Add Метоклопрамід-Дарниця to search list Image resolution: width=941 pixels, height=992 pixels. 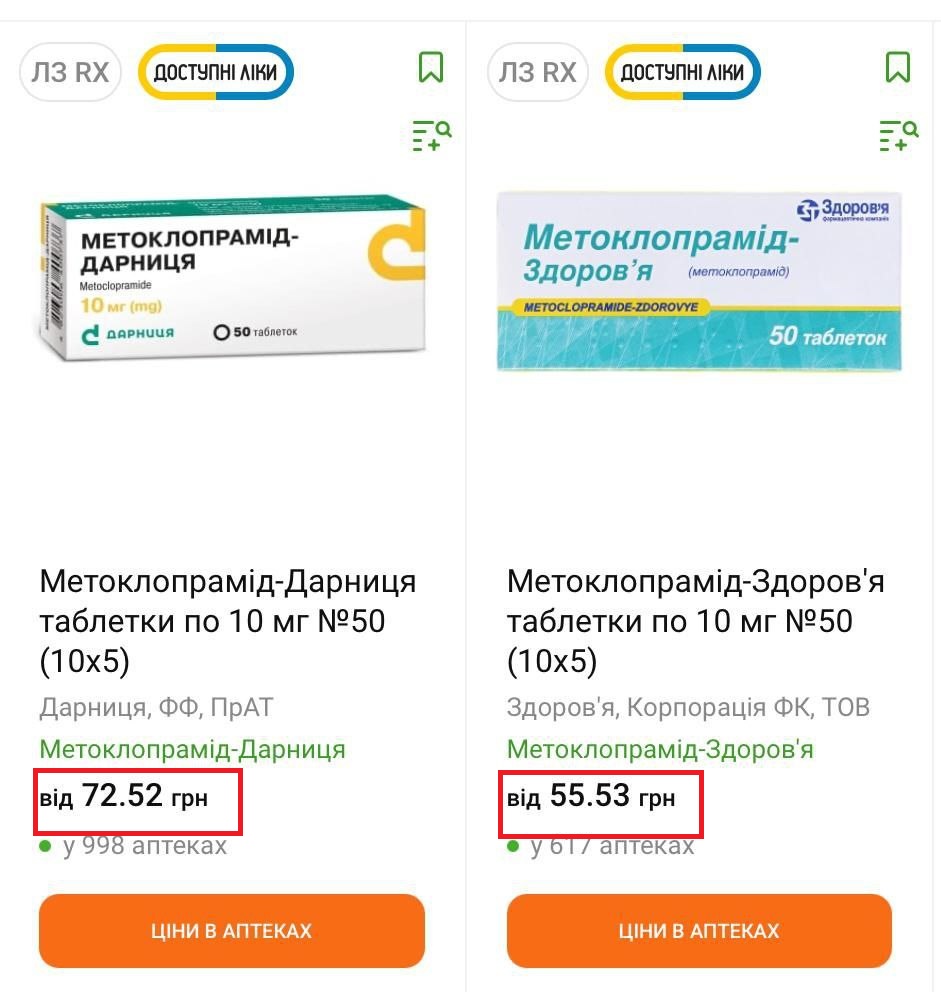(432, 135)
